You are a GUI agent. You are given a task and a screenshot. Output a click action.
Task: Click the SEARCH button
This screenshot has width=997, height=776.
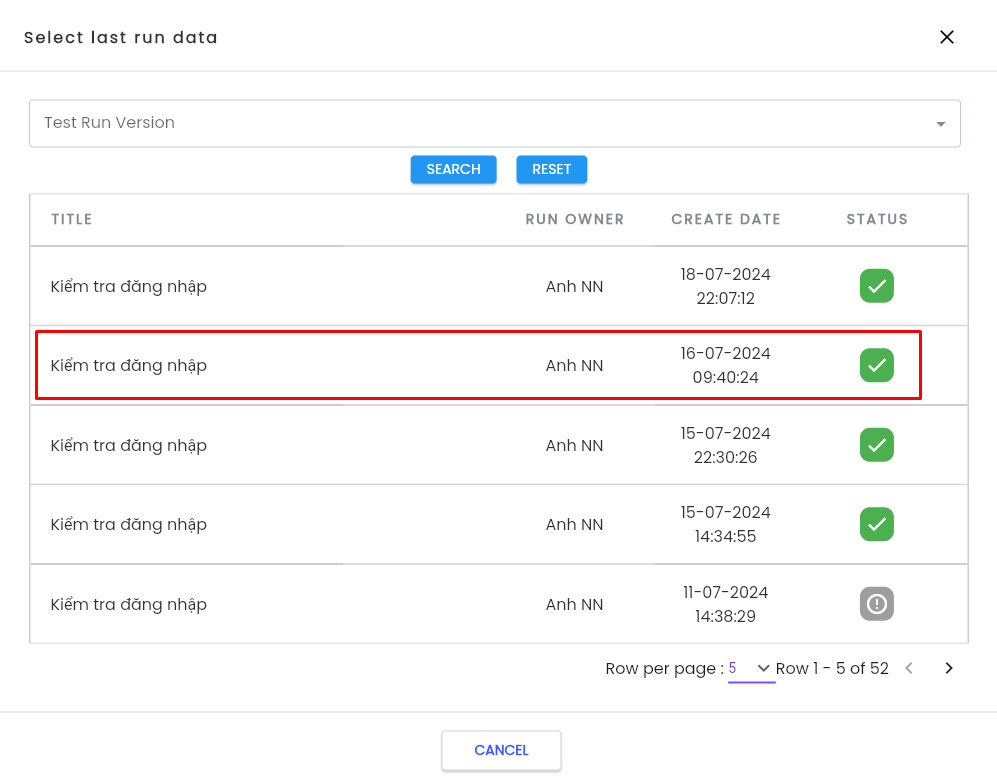click(453, 169)
